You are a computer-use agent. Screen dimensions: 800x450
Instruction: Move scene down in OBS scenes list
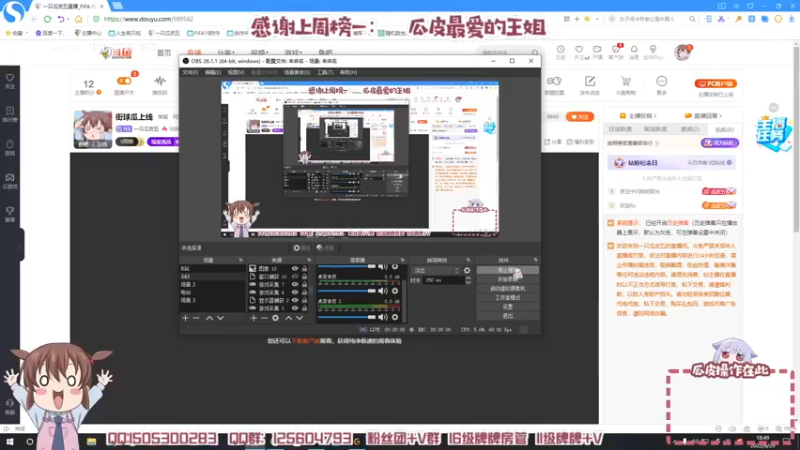(220, 318)
